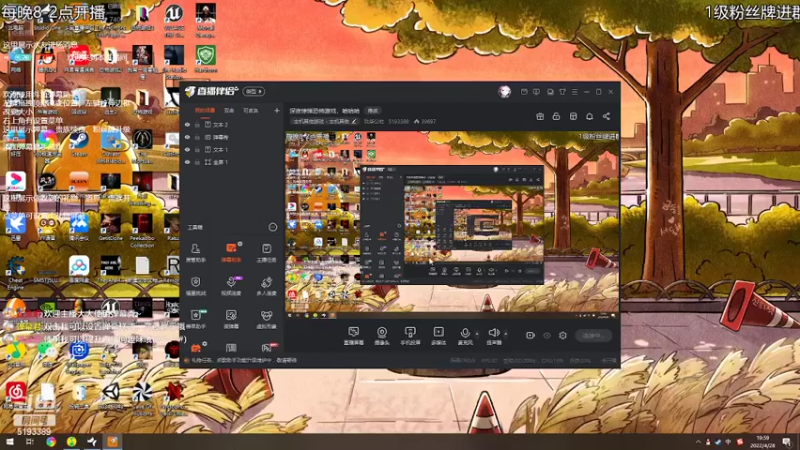800x450 pixels.
Task: Open the gift box icon in header
Action: pyautogui.click(x=540, y=116)
